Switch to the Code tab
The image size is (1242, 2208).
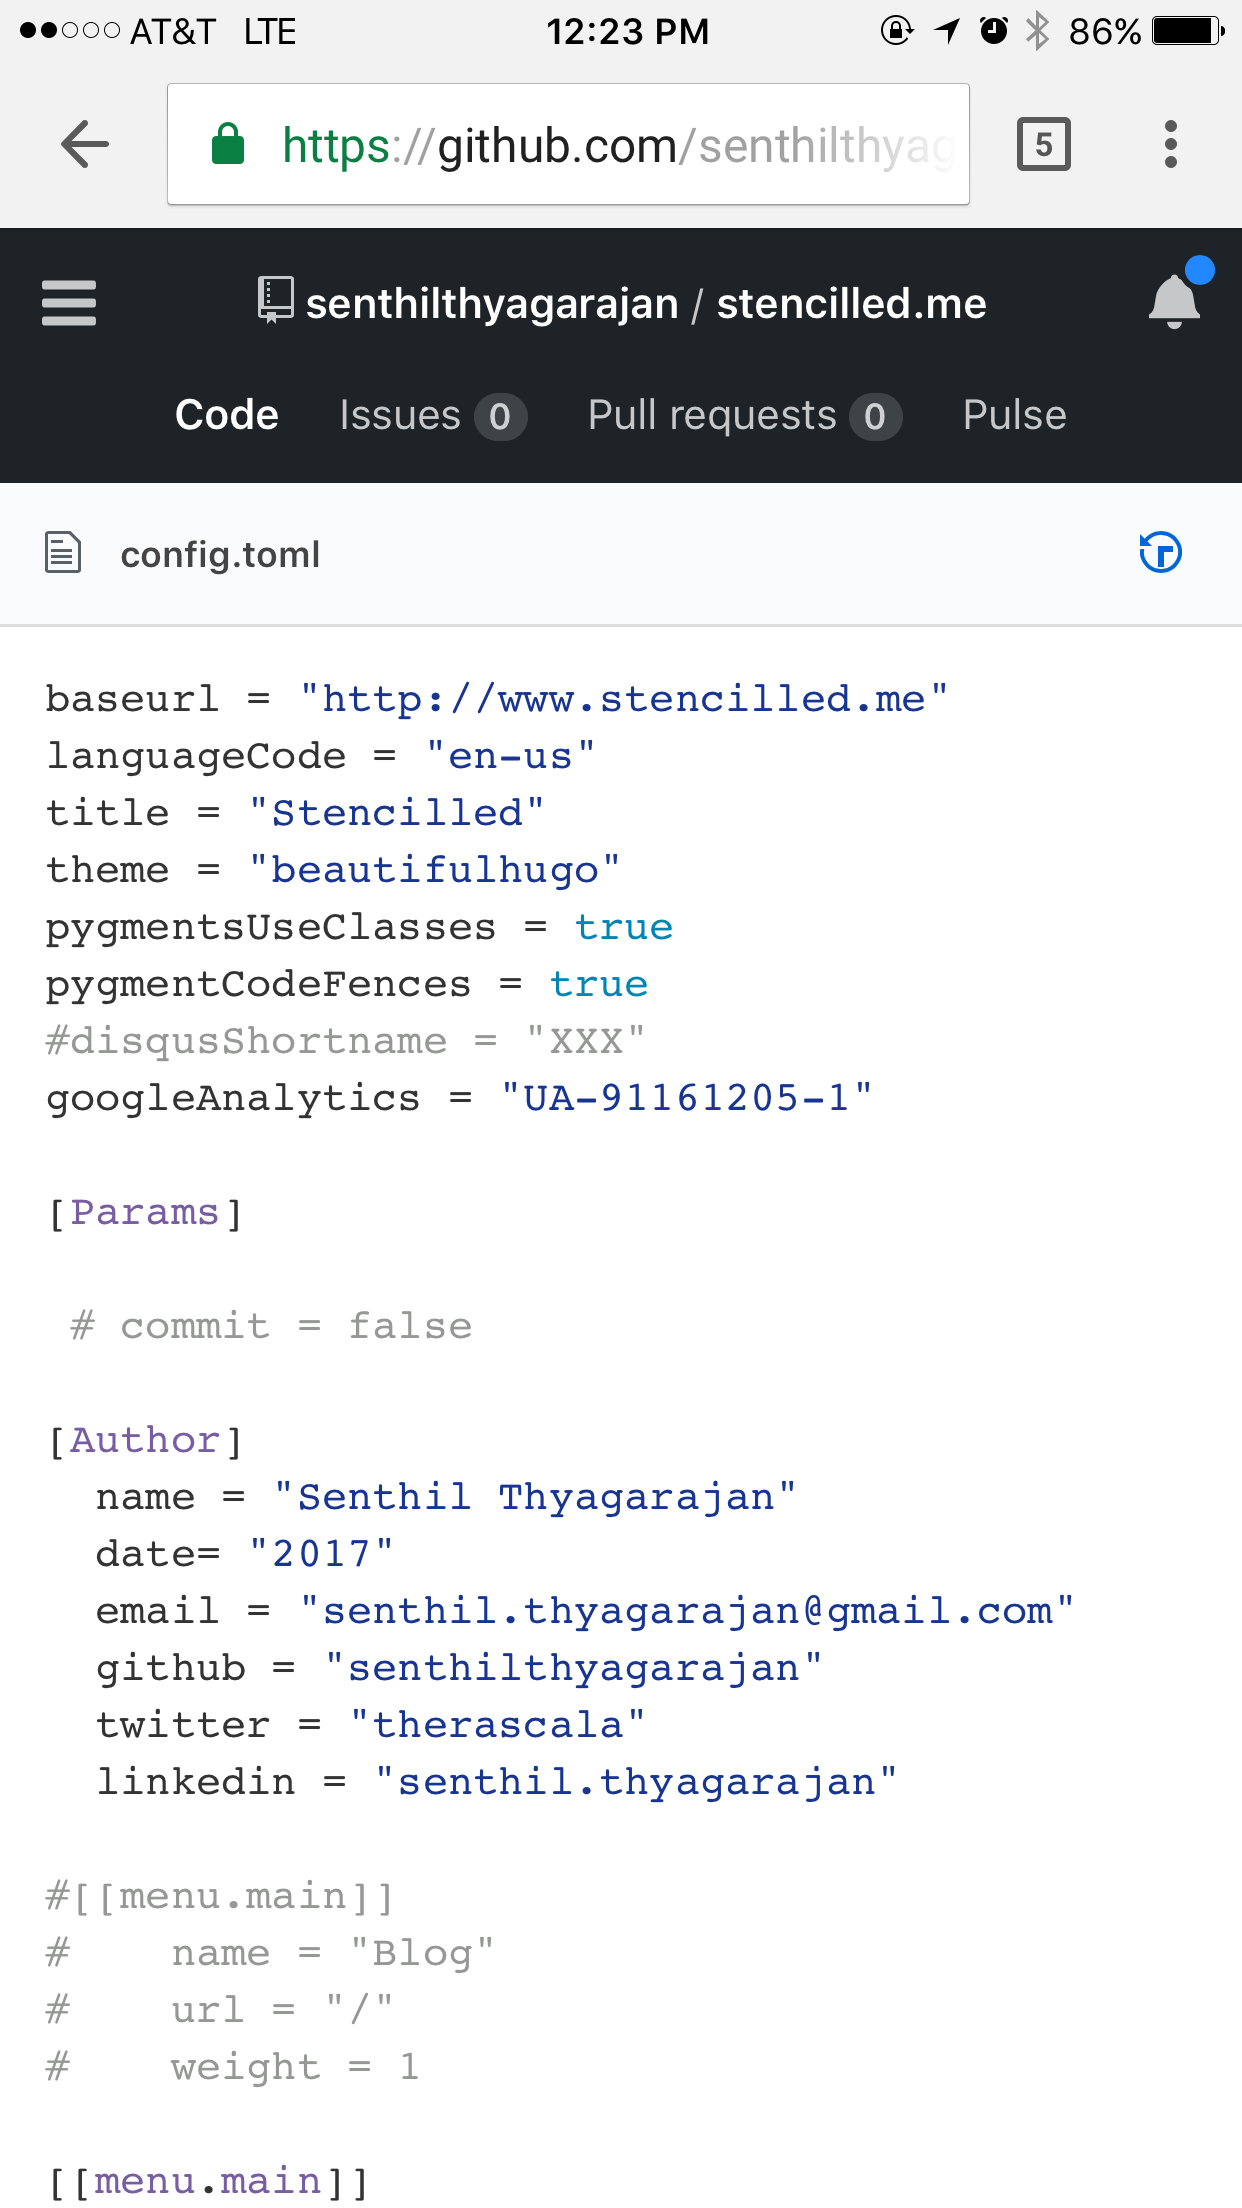coord(227,415)
